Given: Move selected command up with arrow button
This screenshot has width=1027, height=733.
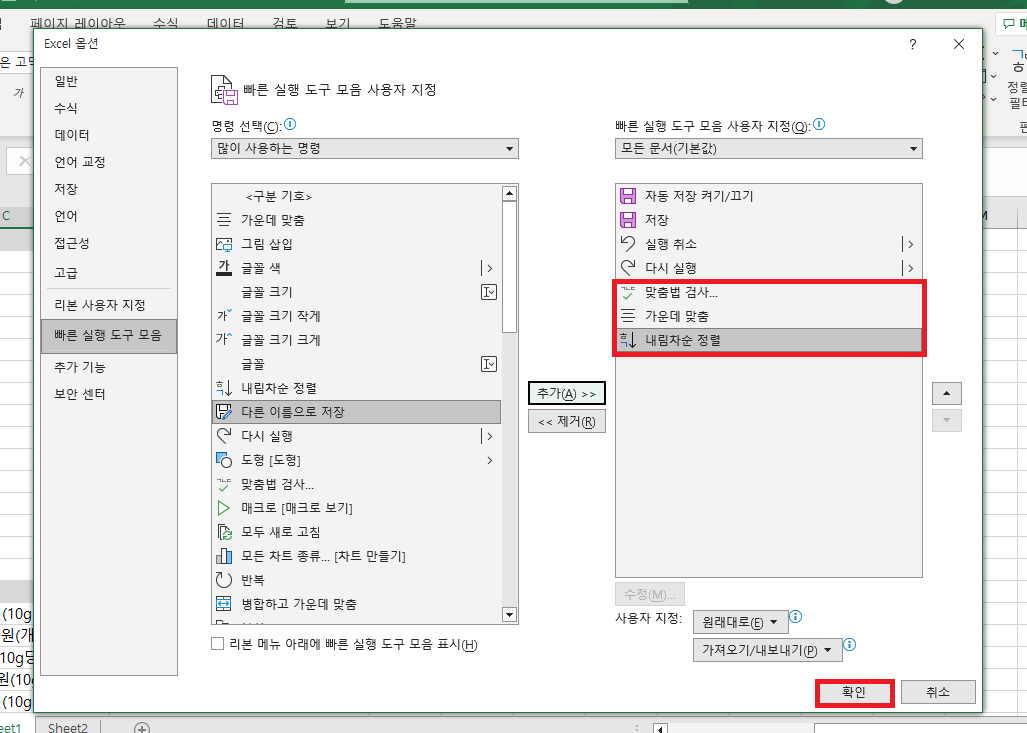Looking at the screenshot, I should [x=946, y=394].
